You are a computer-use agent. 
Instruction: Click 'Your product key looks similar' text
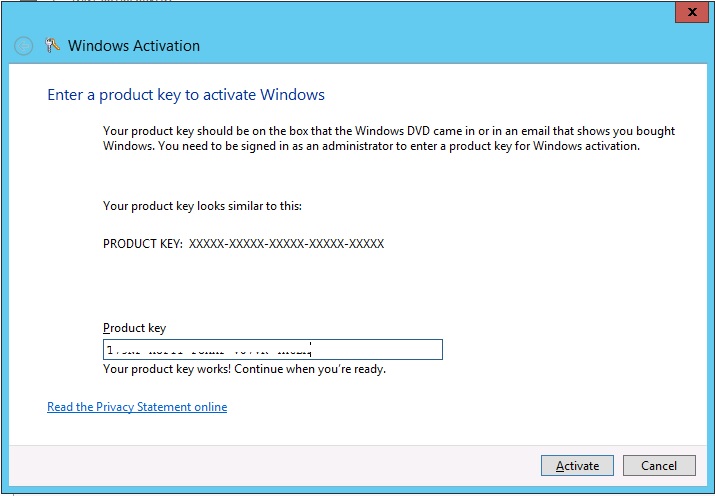click(x=202, y=207)
